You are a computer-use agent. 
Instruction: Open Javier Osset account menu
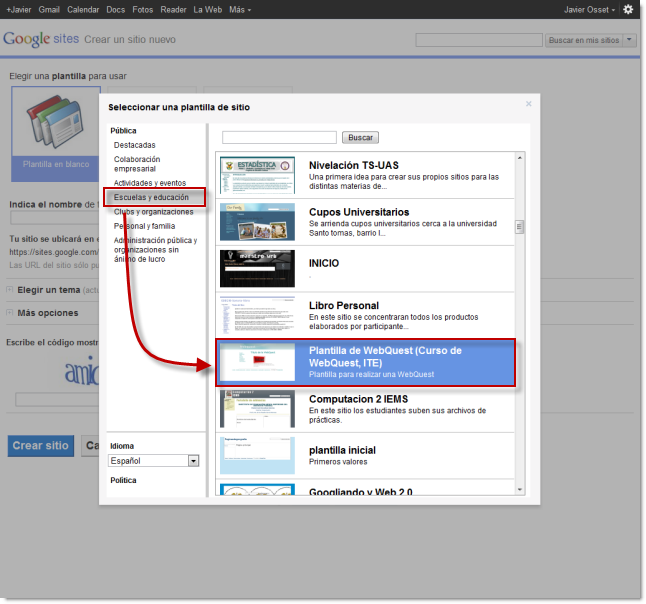coord(589,9)
